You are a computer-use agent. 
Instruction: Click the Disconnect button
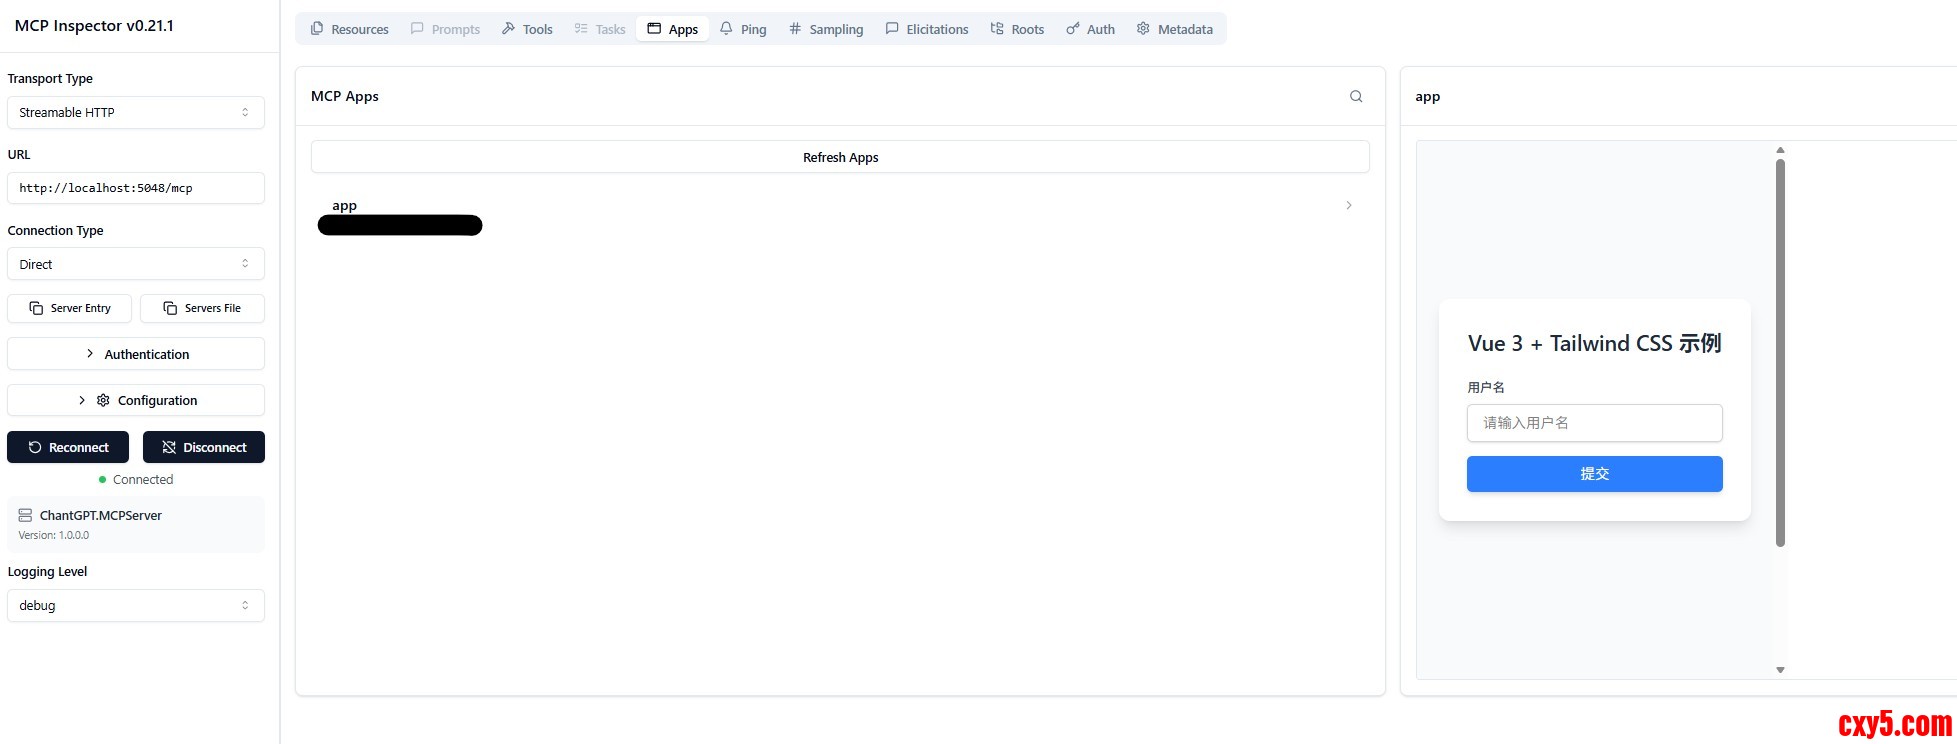[x=204, y=447]
